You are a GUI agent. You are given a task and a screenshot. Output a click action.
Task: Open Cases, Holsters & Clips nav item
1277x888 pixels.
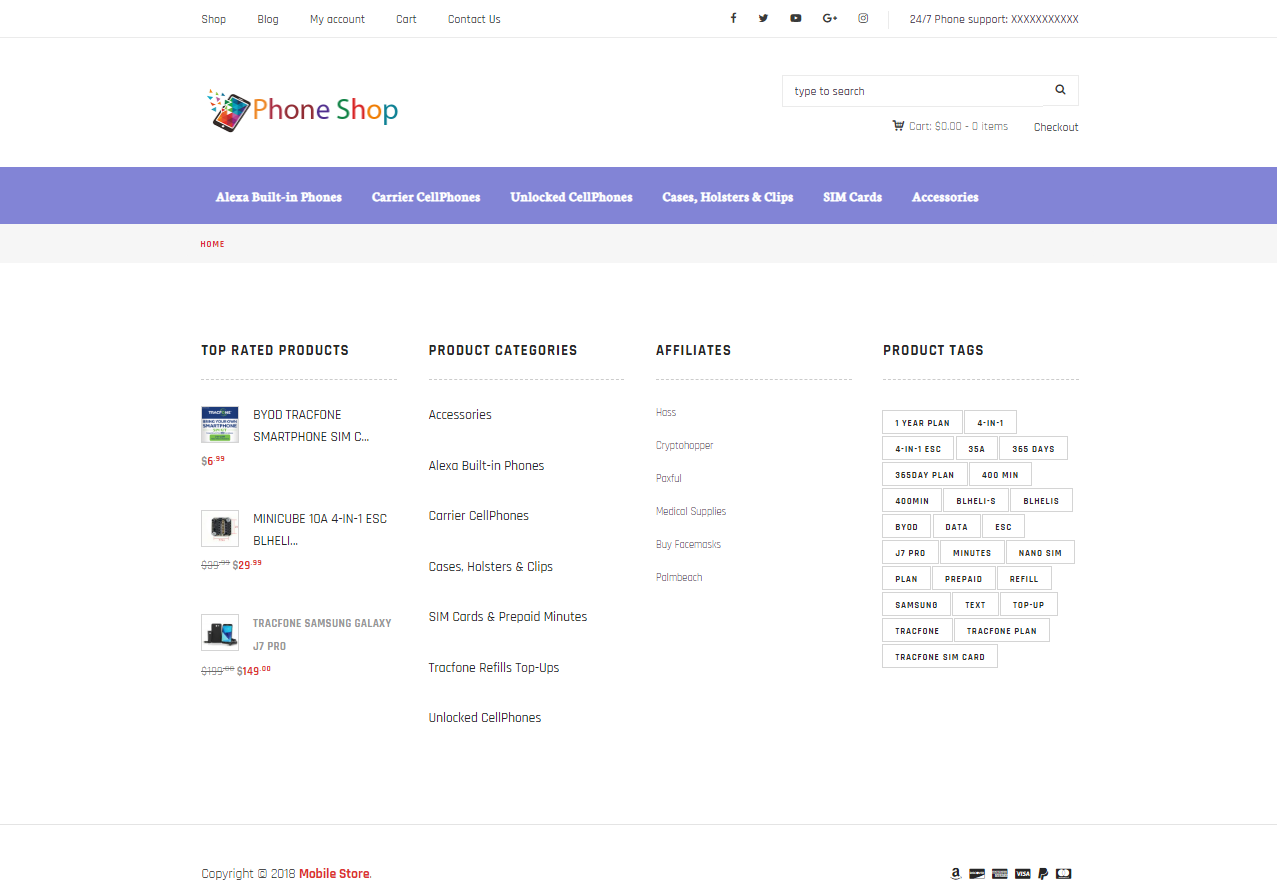[728, 197]
